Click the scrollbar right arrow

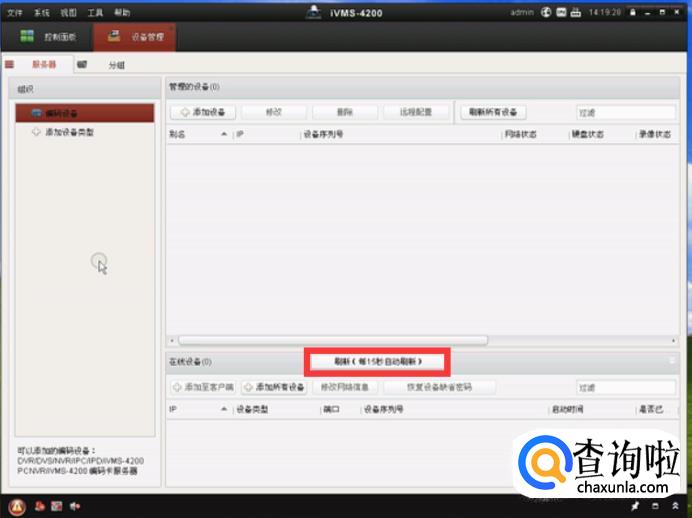point(673,340)
